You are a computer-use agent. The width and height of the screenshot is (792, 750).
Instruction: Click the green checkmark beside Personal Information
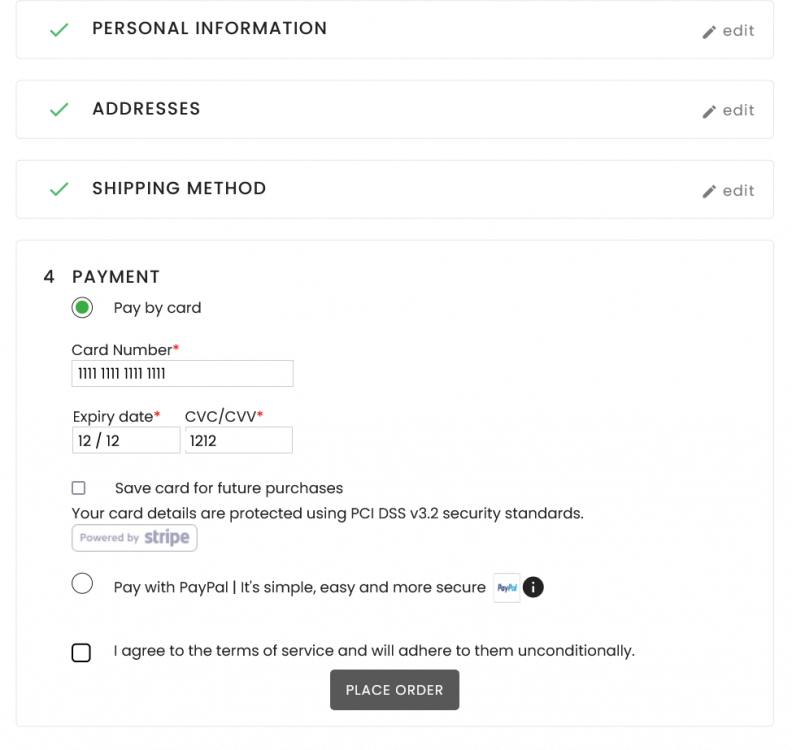[x=59, y=30]
